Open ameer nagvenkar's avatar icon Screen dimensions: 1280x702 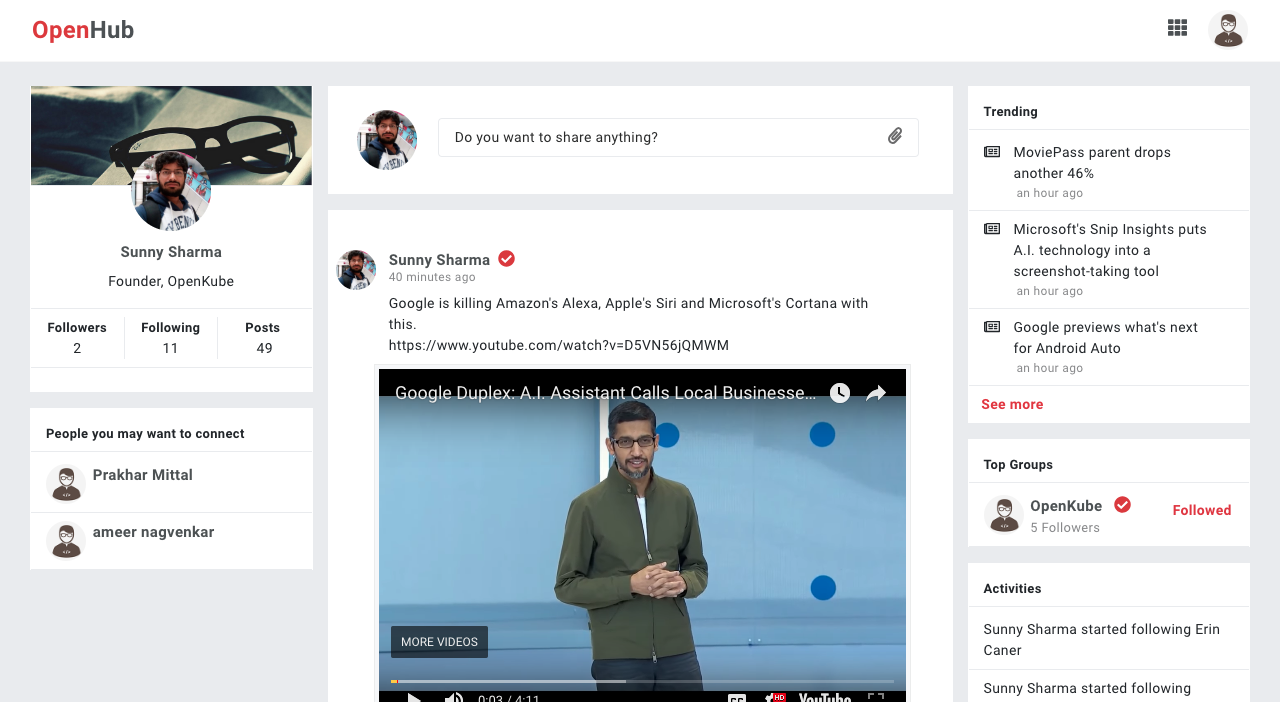click(x=66, y=540)
